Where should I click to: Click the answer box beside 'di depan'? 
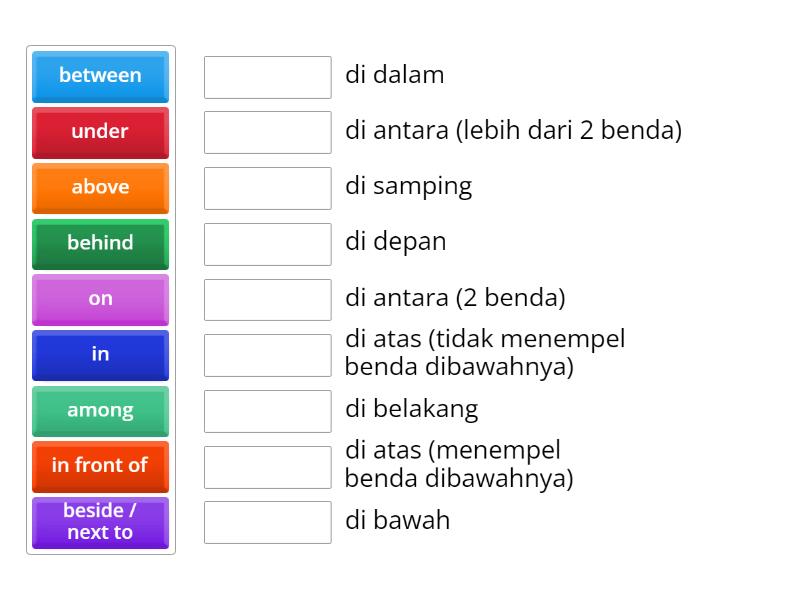pyautogui.click(x=267, y=244)
